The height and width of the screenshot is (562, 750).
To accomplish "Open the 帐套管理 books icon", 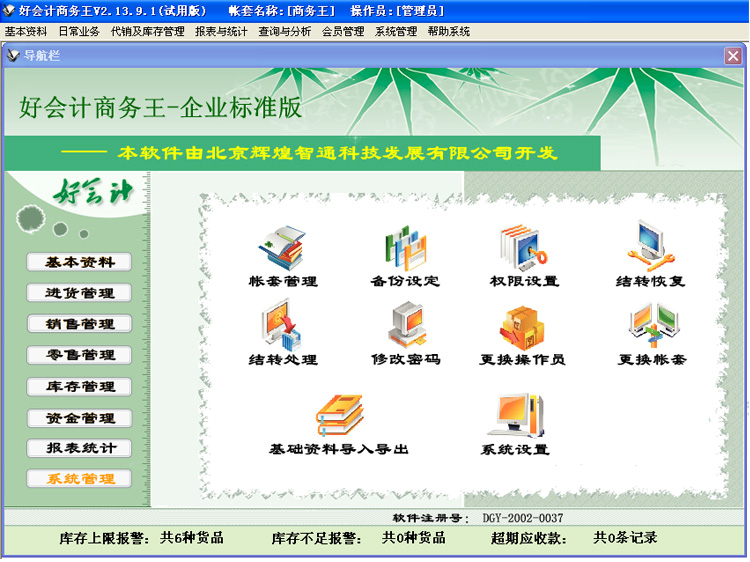I will click(282, 248).
